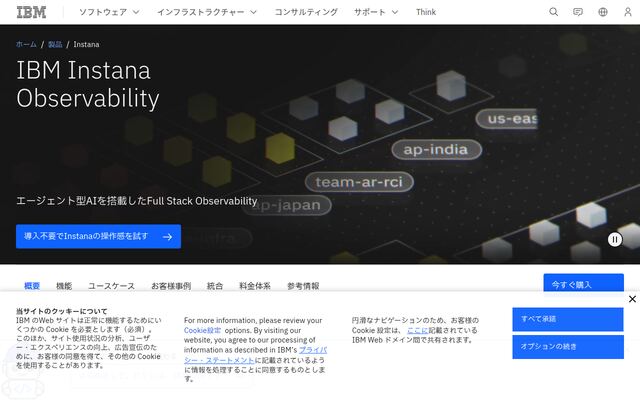
Task: Select the 料金体系 tab
Action: pyautogui.click(x=255, y=286)
